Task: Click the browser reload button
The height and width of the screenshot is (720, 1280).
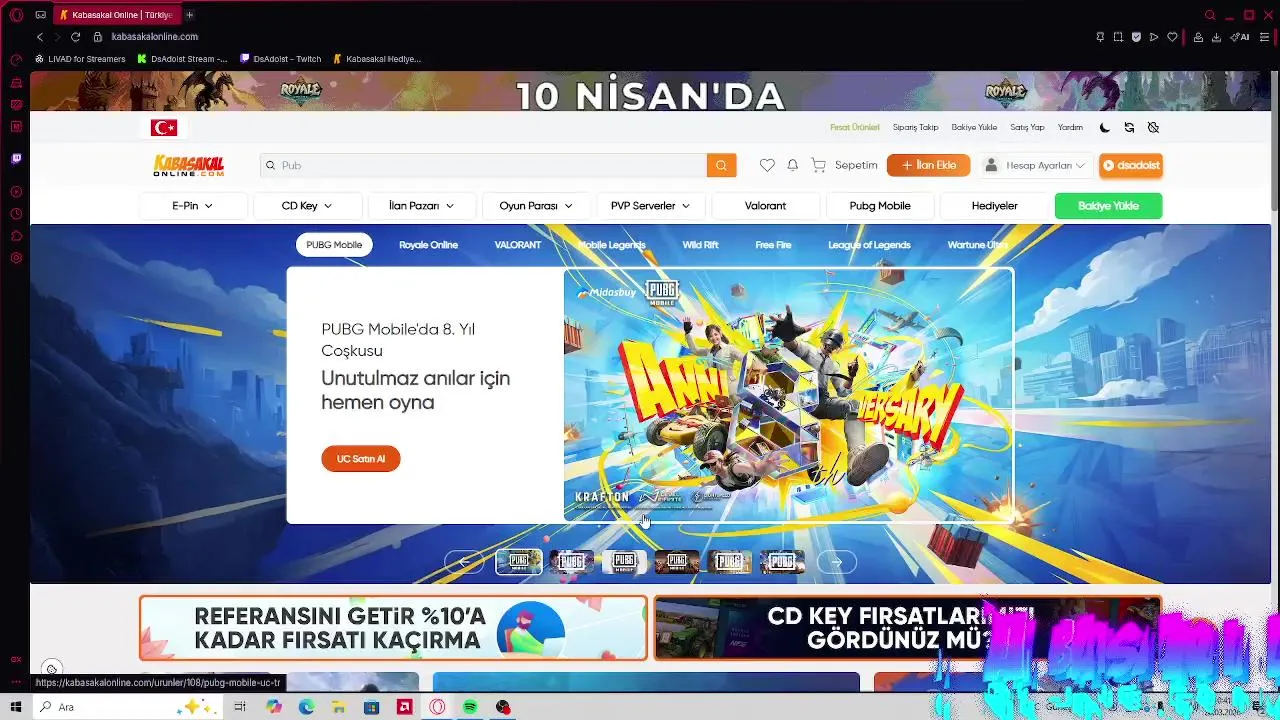Action: (x=75, y=36)
